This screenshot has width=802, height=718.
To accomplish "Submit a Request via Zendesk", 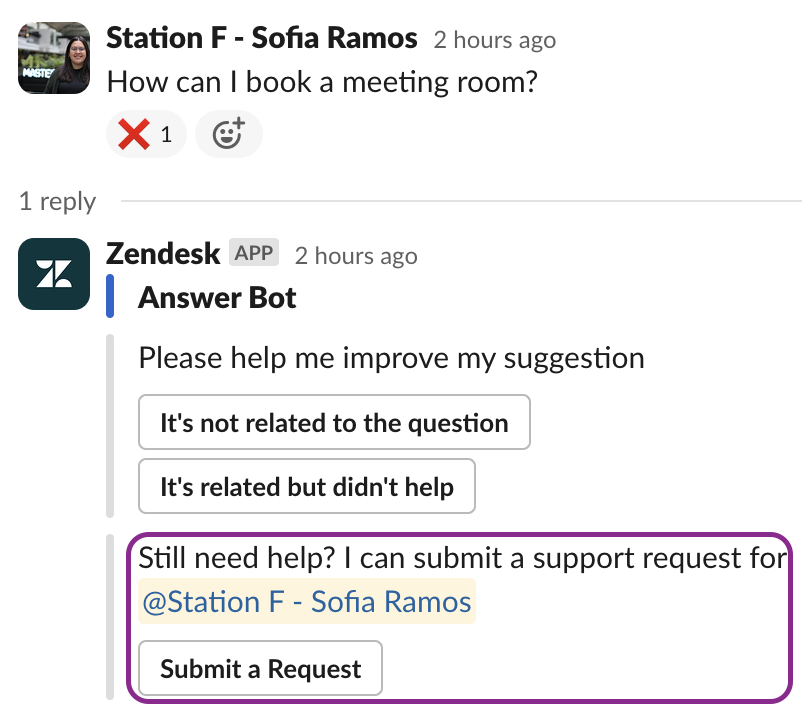I will (260, 668).
